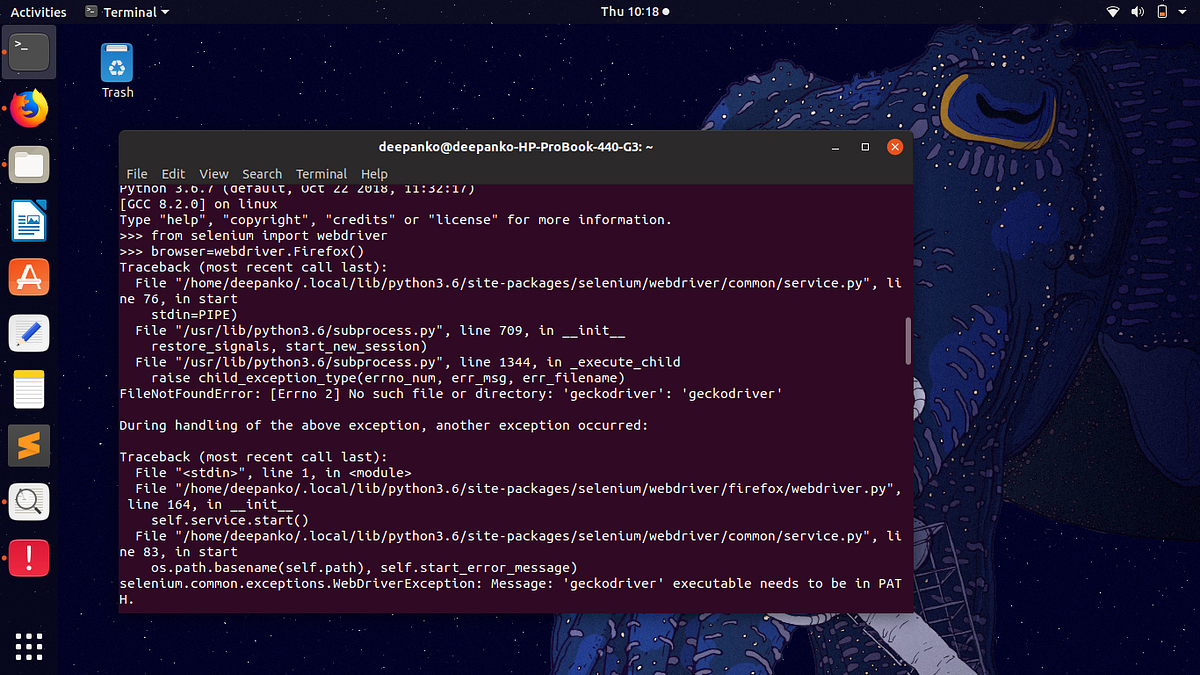Launch LibreOffice Writer from the dock

(x=28, y=220)
